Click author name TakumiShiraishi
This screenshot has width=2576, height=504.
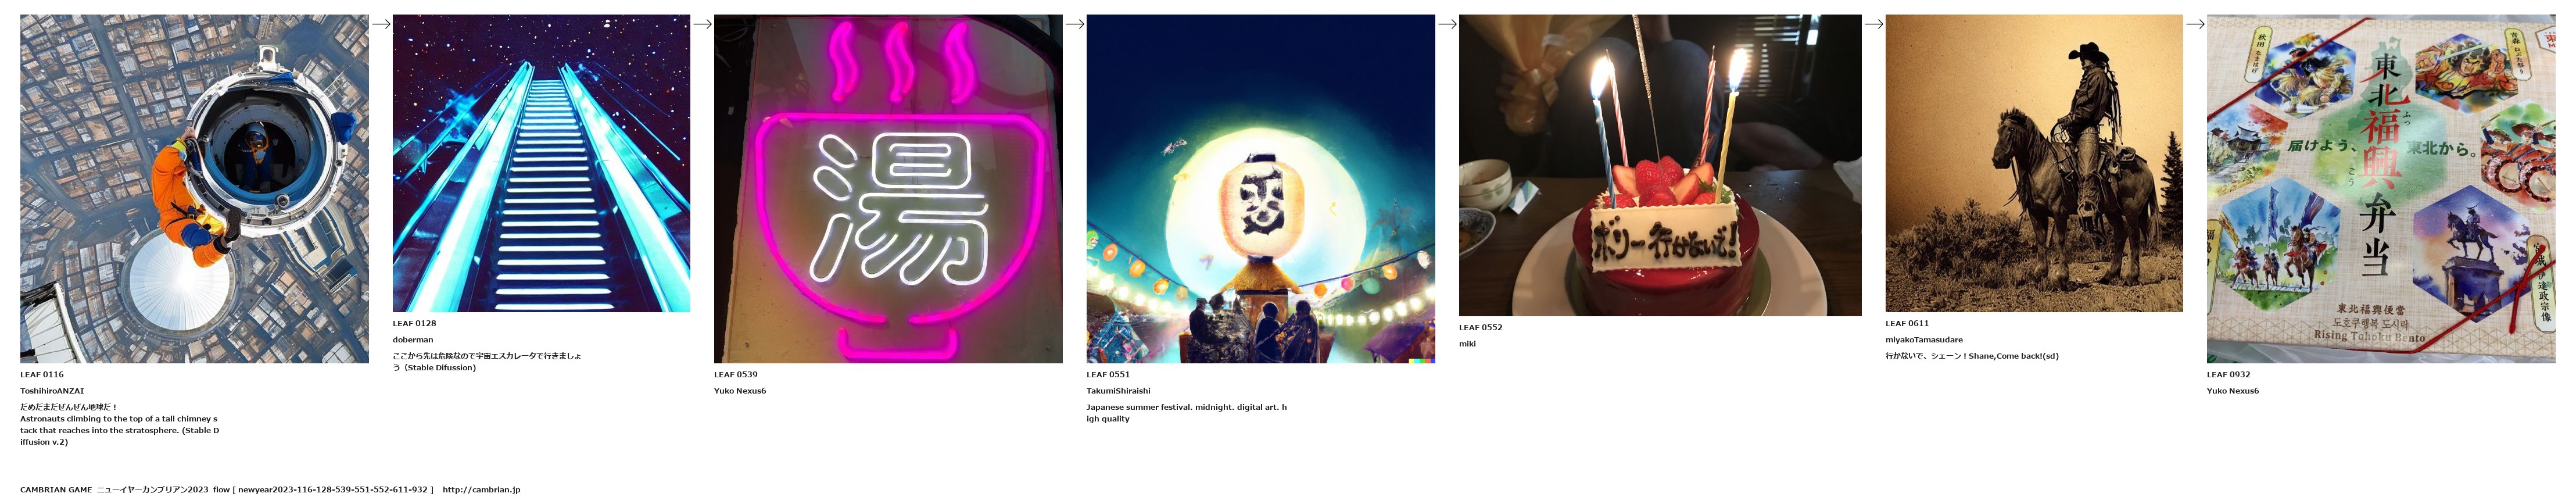[x=1119, y=391]
